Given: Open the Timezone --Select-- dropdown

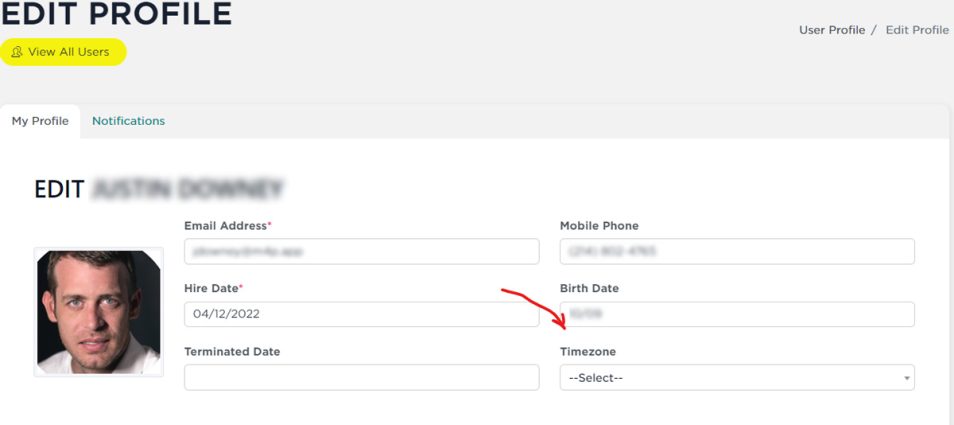Looking at the screenshot, I should (737, 378).
